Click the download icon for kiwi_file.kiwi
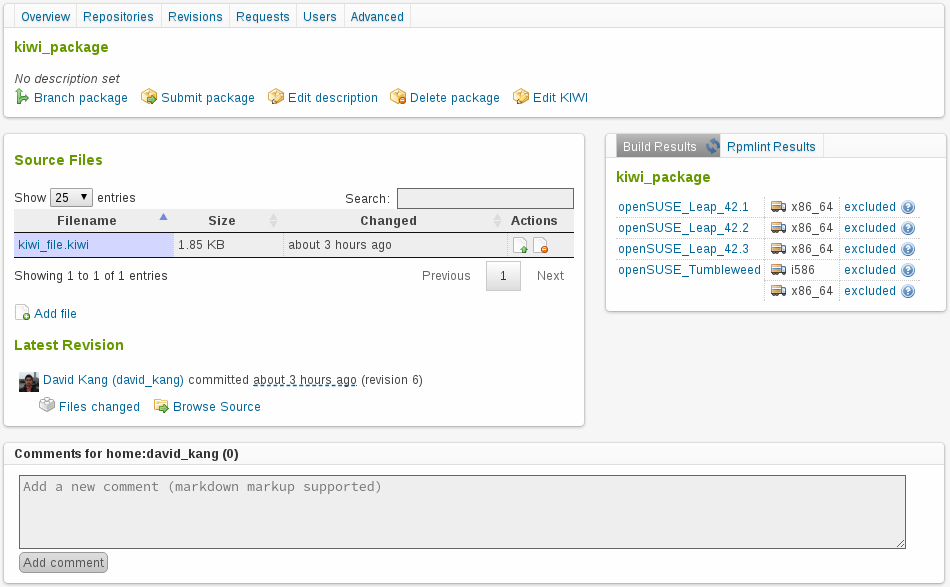Viewport: 950px width, 587px height. [x=520, y=245]
